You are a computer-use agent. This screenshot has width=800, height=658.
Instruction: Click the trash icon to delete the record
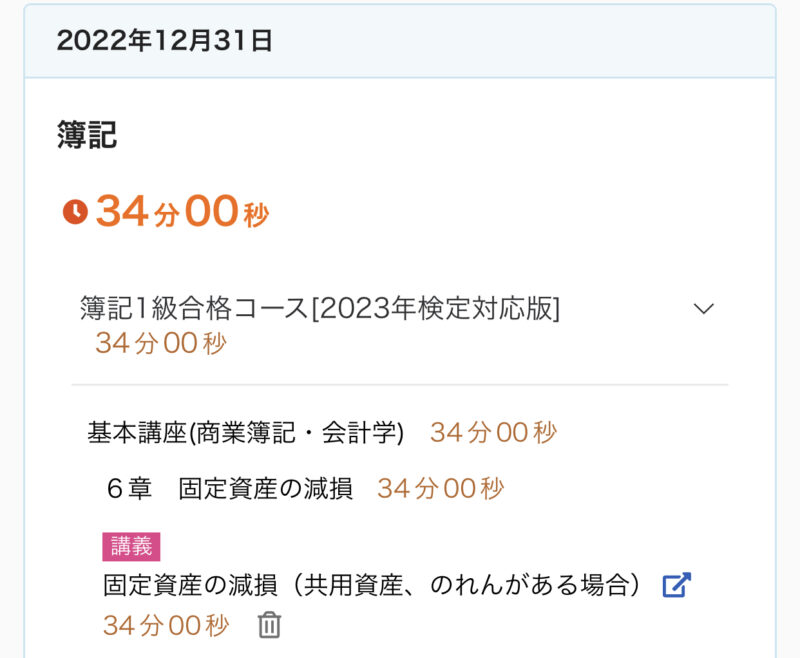(x=270, y=626)
